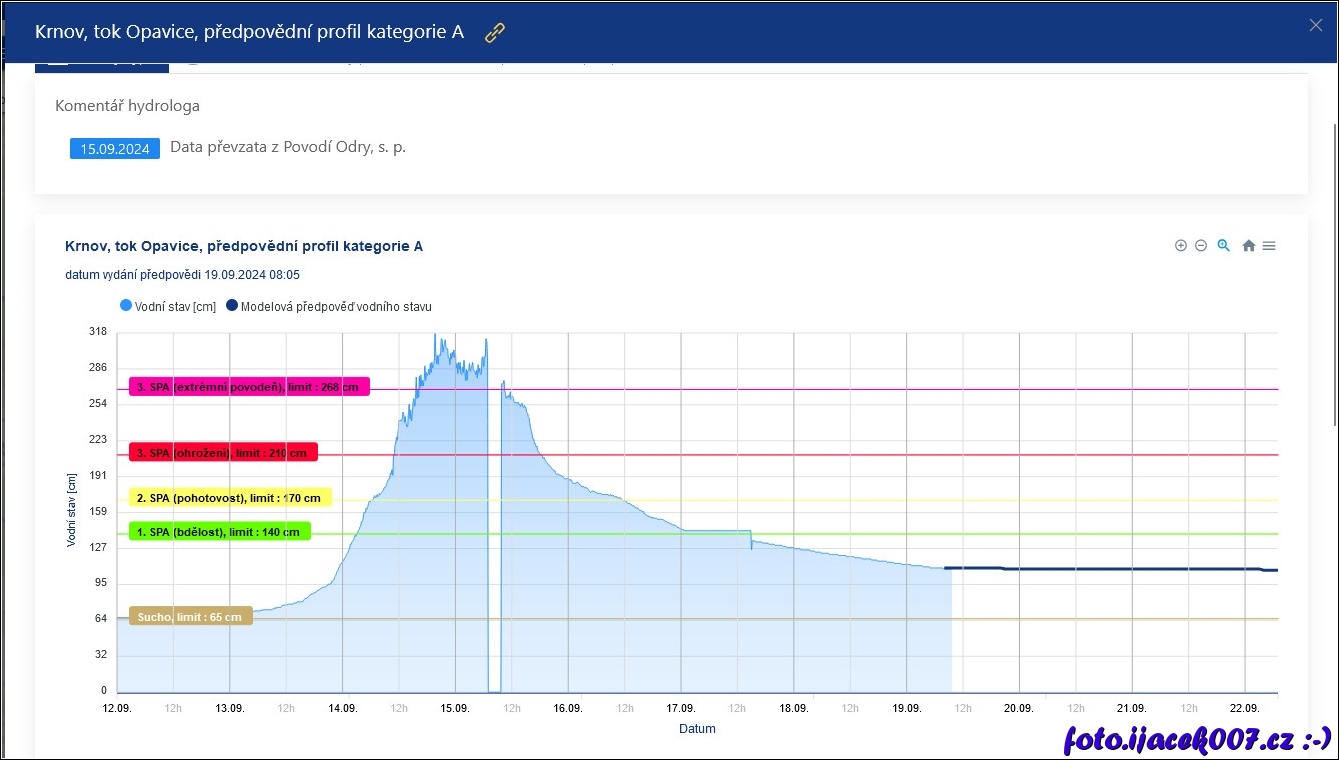Open the chart hamburger export menu
This screenshot has height=760, width=1339.
pos(1269,246)
